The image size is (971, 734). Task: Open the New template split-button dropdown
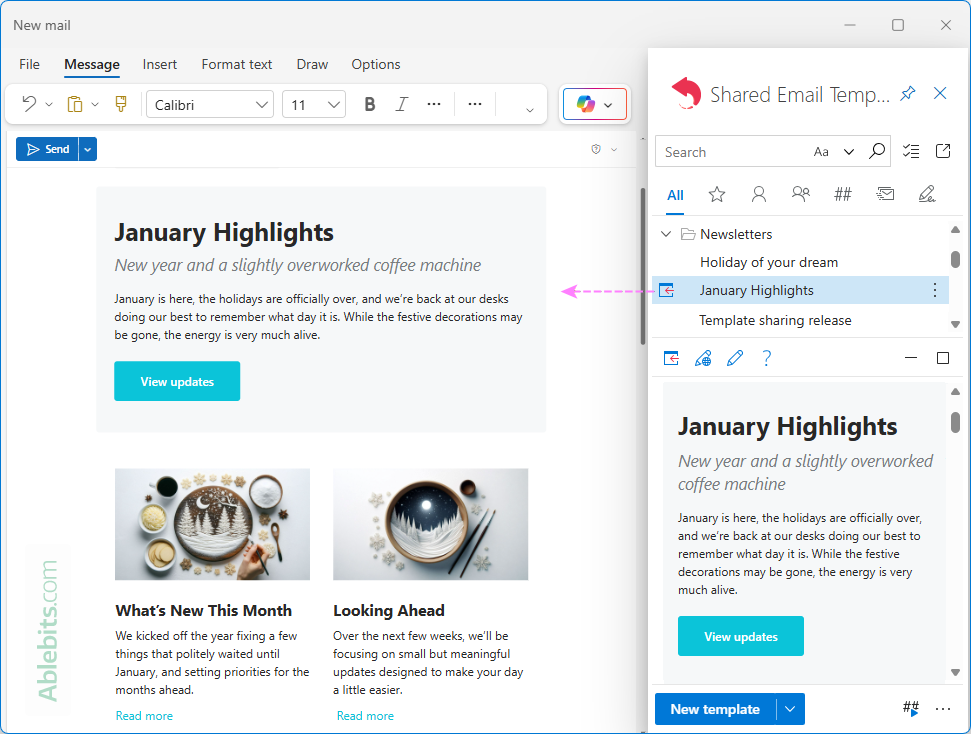pyautogui.click(x=787, y=709)
